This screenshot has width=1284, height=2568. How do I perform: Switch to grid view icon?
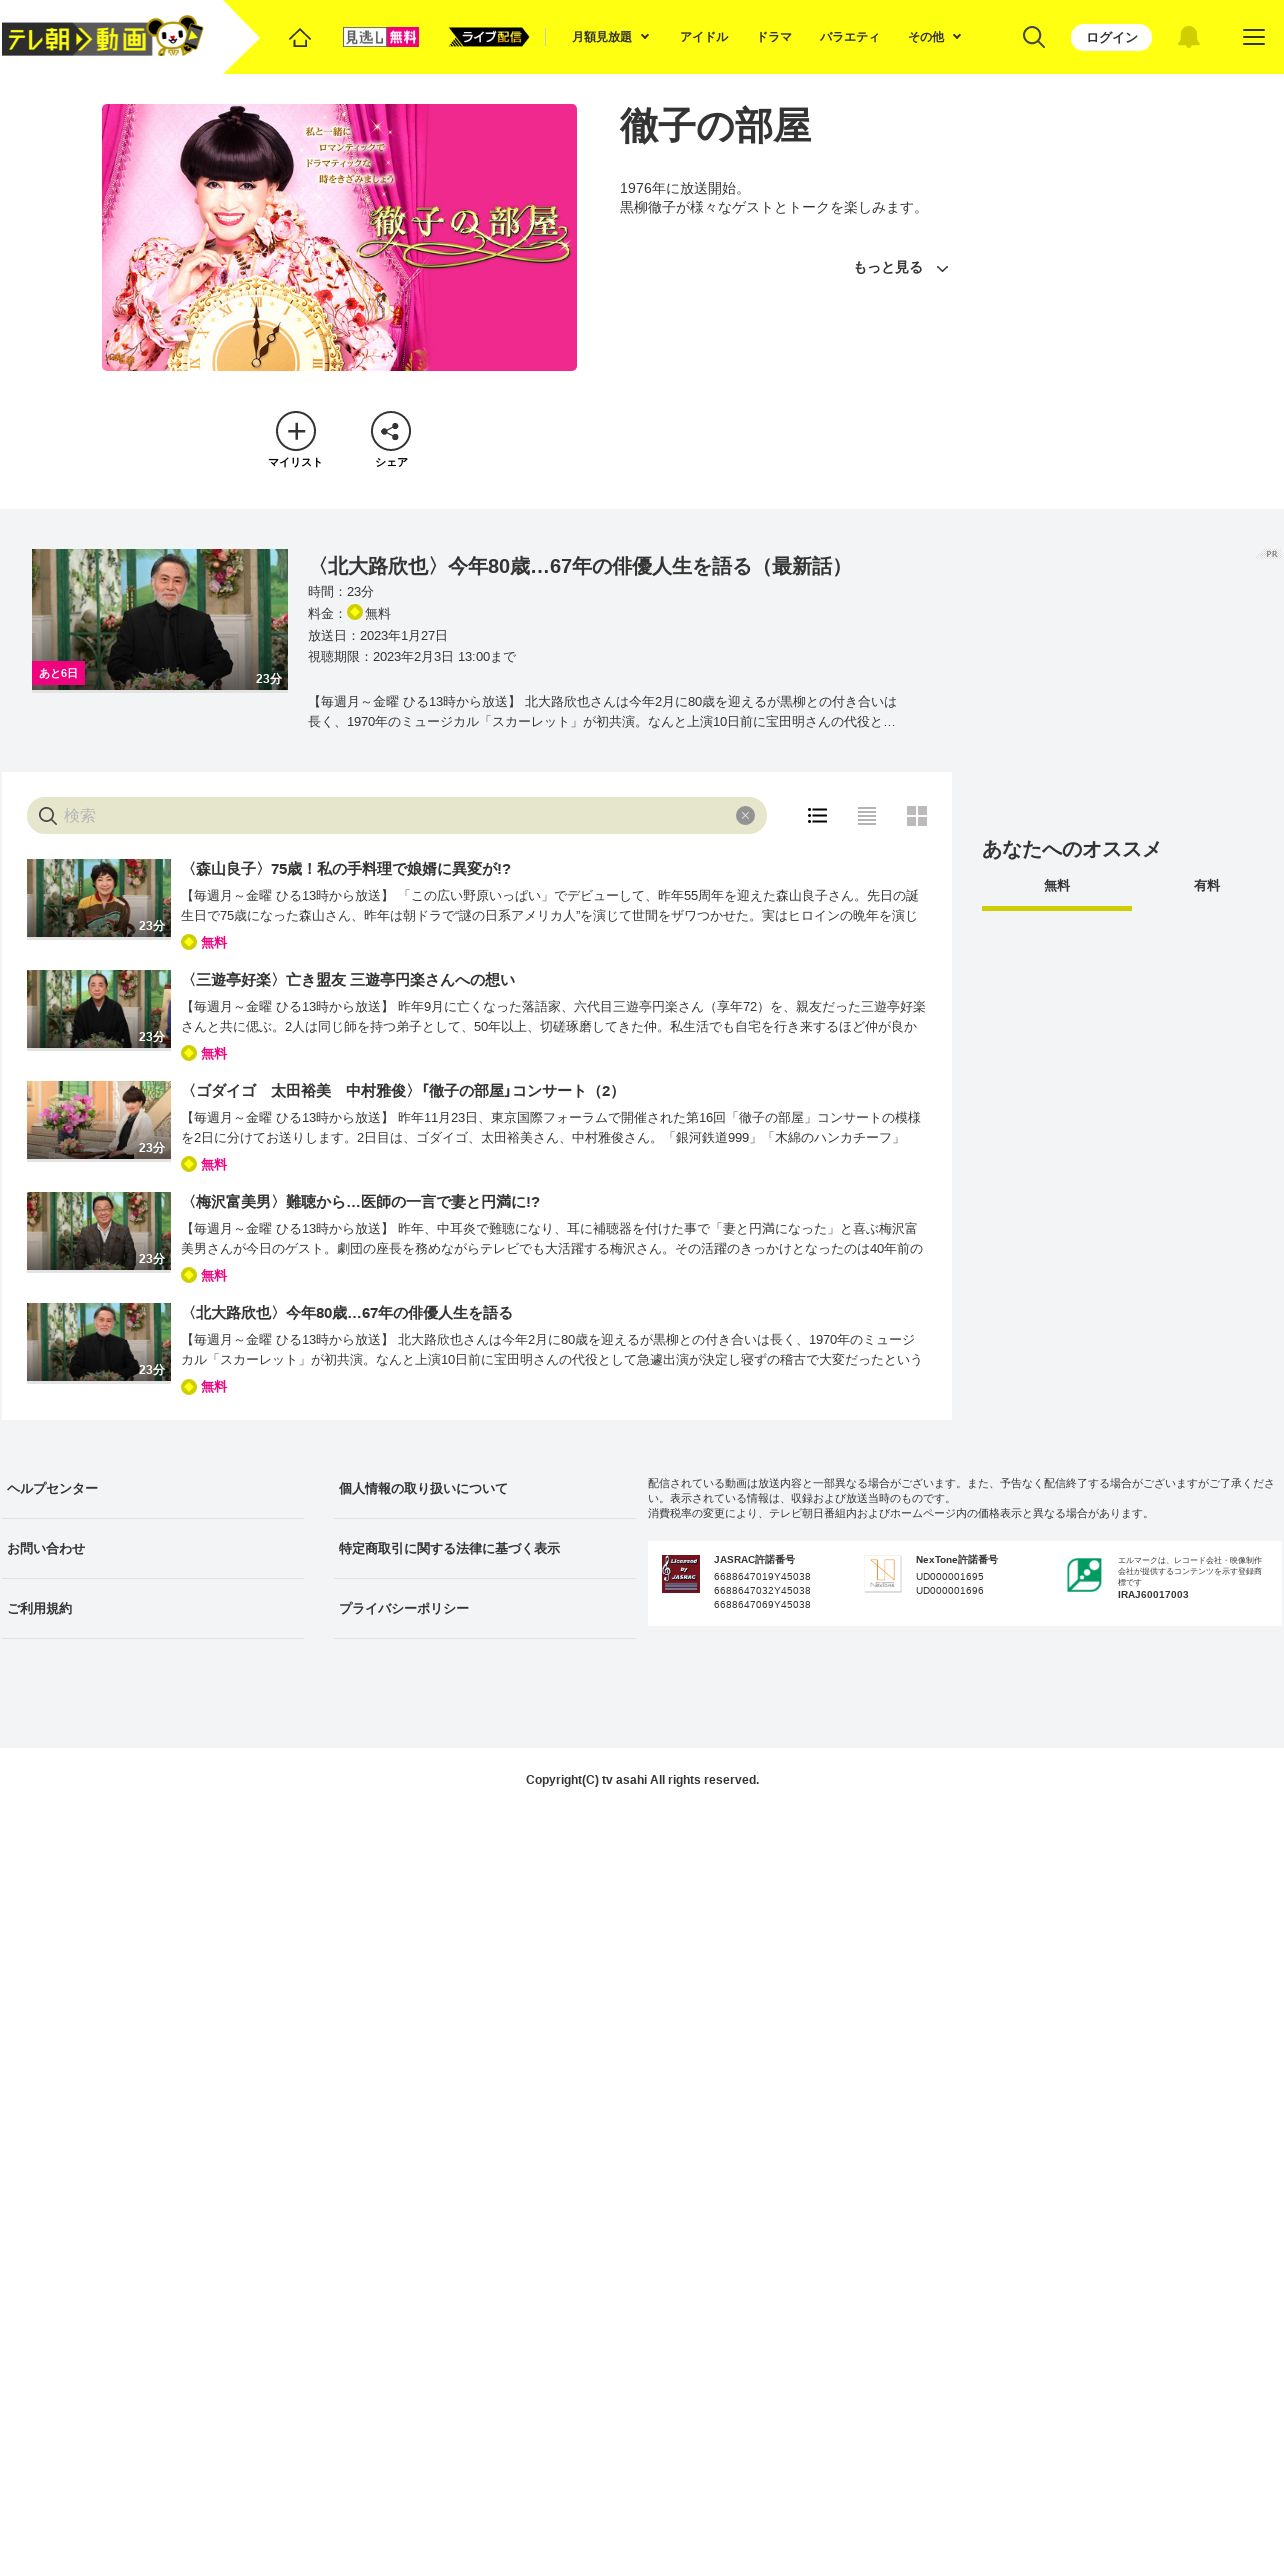(917, 816)
